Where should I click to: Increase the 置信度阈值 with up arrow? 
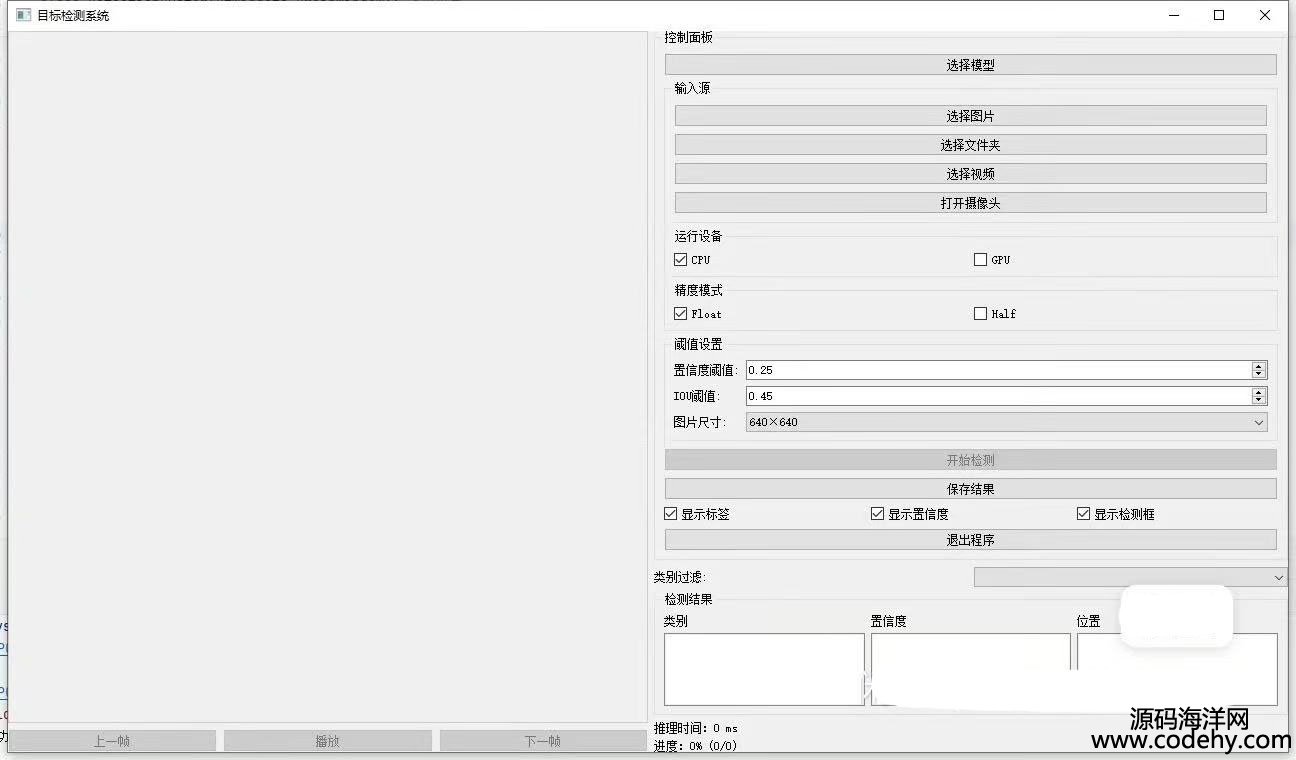click(x=1259, y=366)
